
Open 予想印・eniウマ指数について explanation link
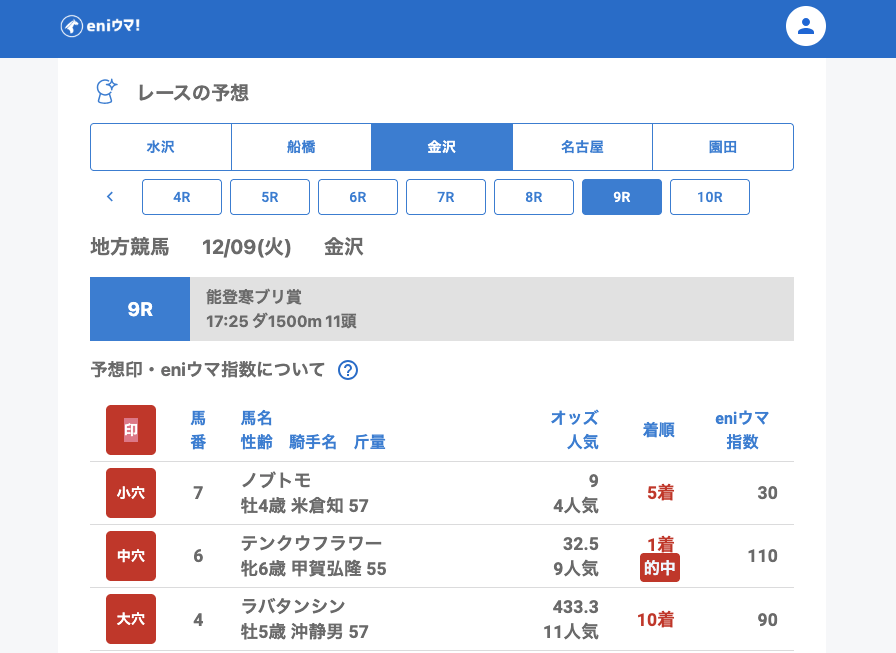(208, 370)
